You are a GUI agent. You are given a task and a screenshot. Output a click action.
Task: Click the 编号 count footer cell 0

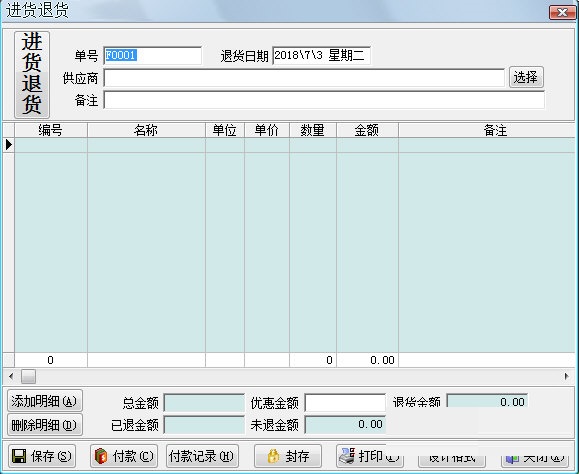51,360
